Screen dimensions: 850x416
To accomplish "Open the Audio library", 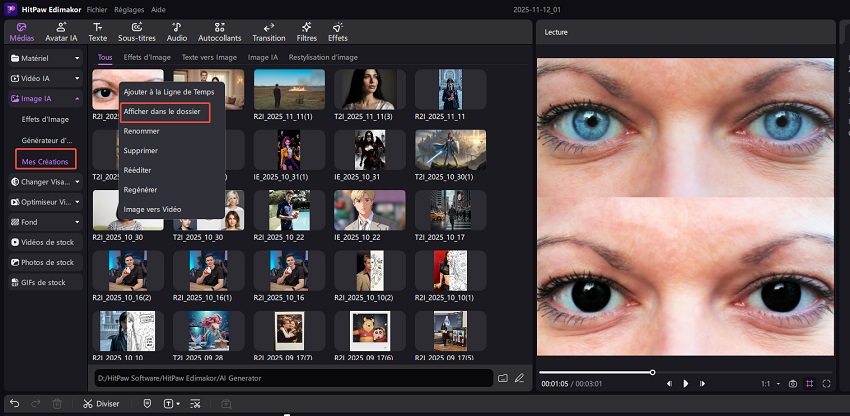I will coord(177,33).
